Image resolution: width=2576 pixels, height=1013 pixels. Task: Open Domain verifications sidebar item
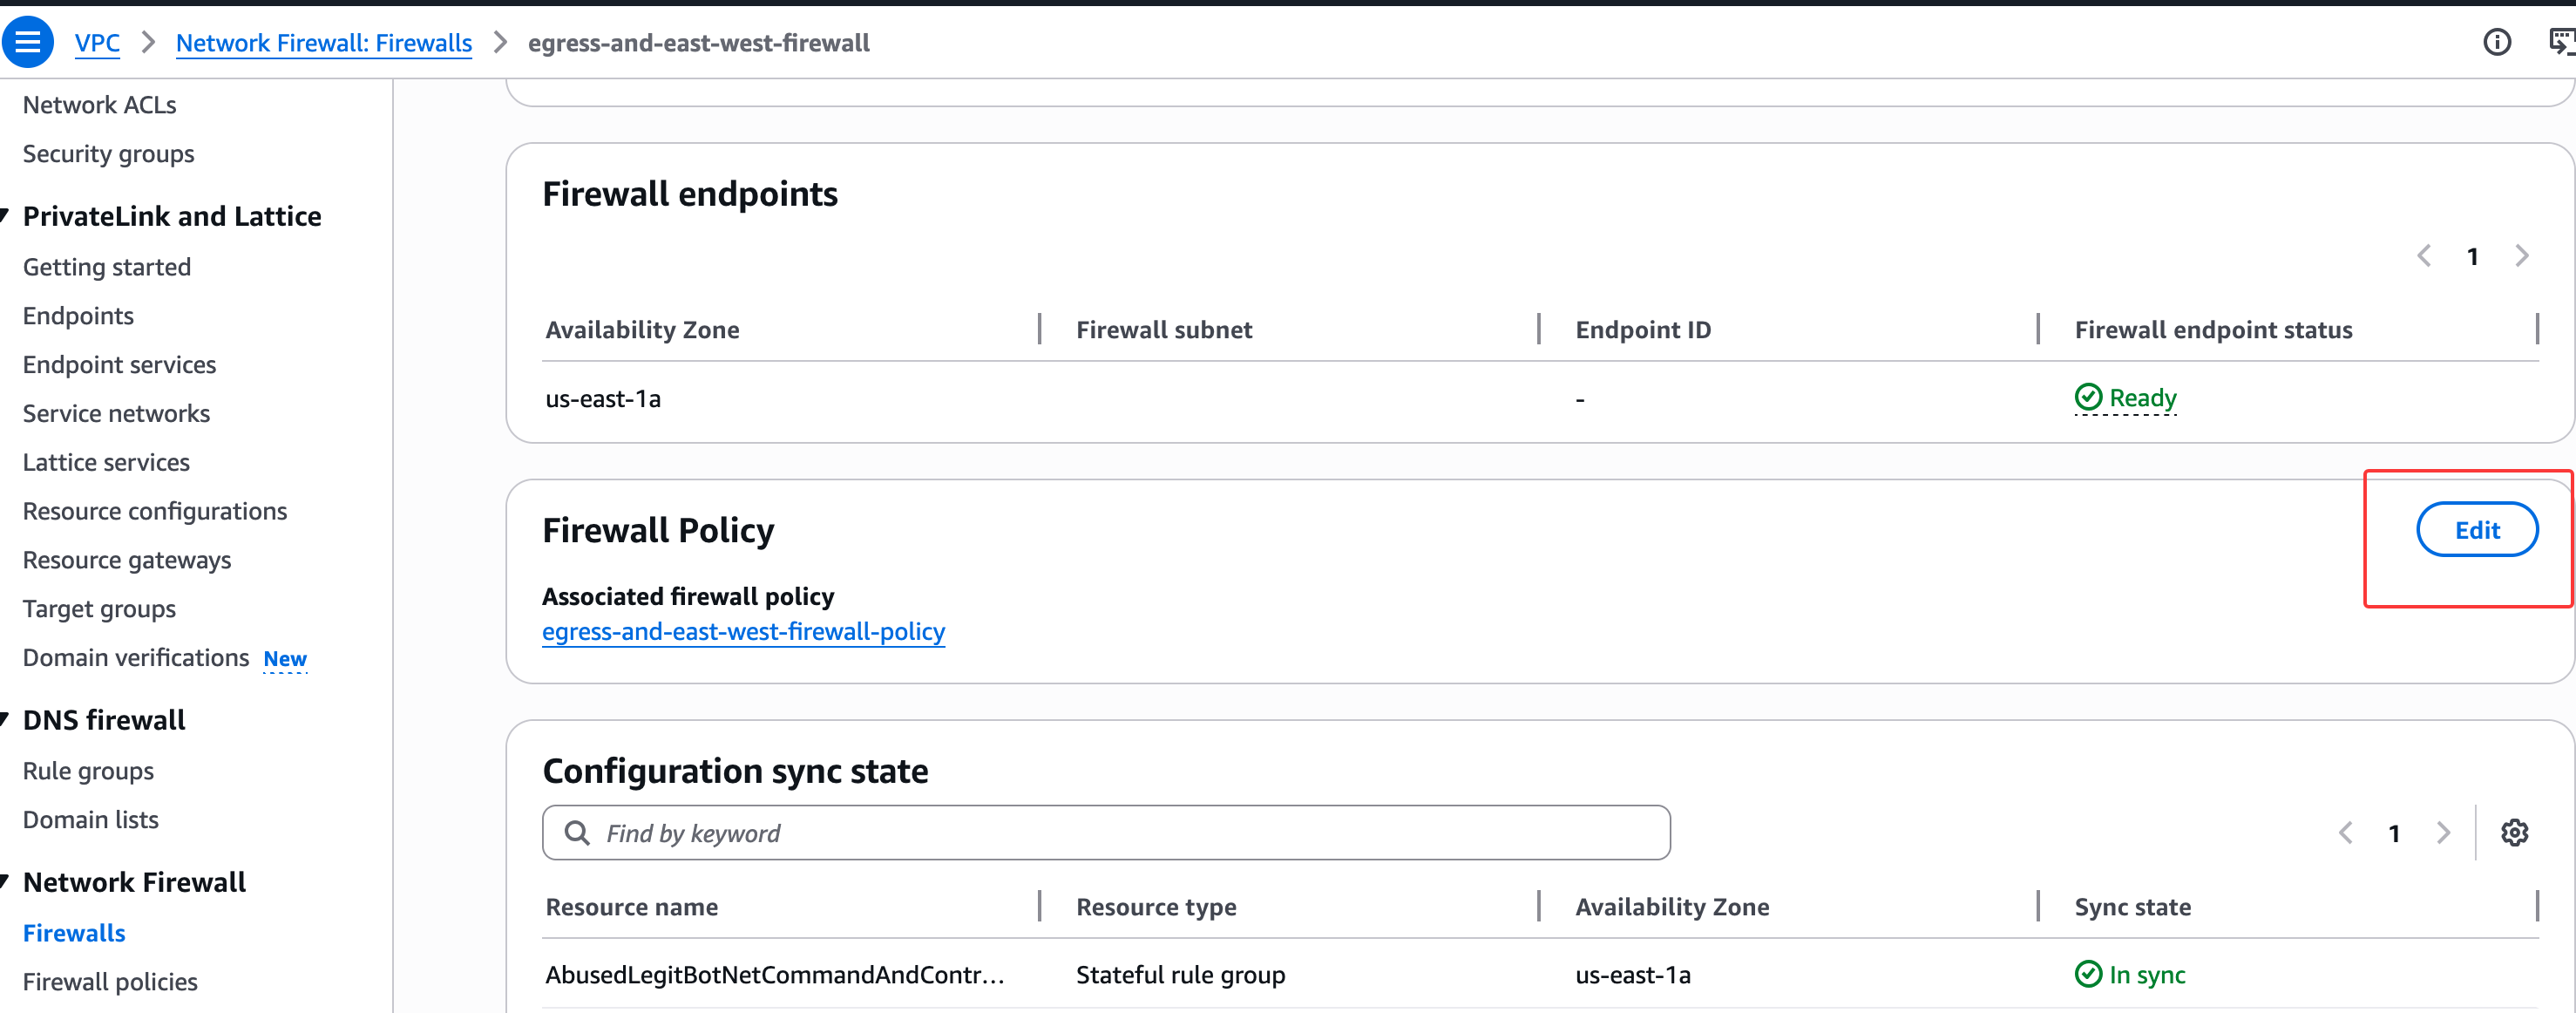click(x=136, y=657)
